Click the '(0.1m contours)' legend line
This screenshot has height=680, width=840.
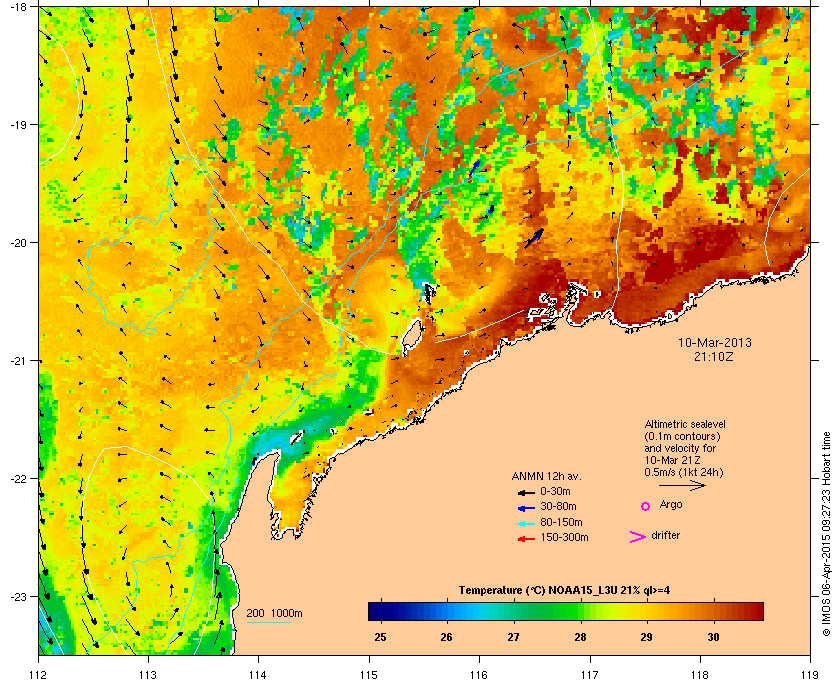(682, 436)
